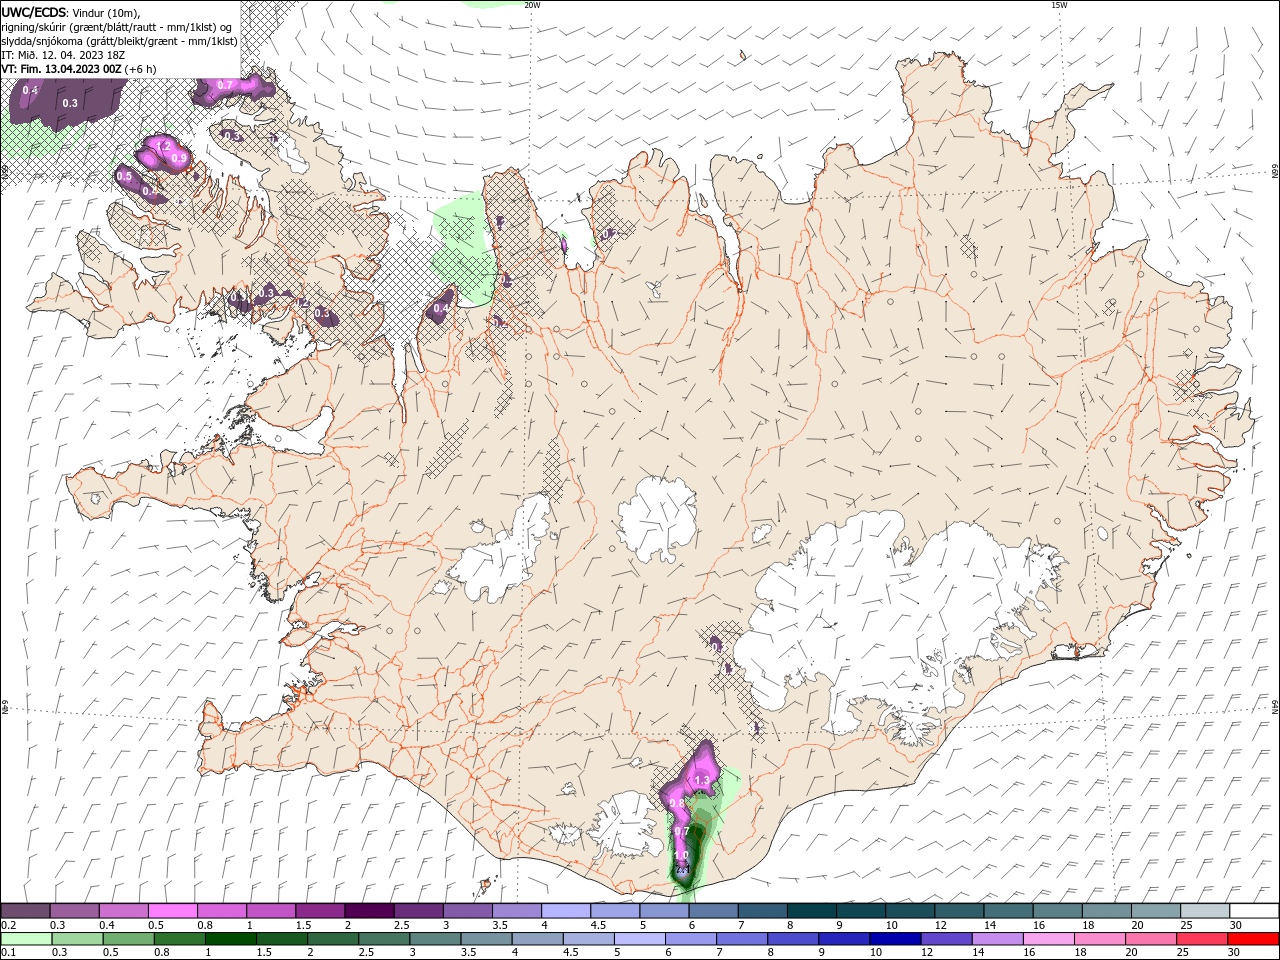
Task: Click the 'rigning/skúrir' legend description line
Action: click(118, 27)
